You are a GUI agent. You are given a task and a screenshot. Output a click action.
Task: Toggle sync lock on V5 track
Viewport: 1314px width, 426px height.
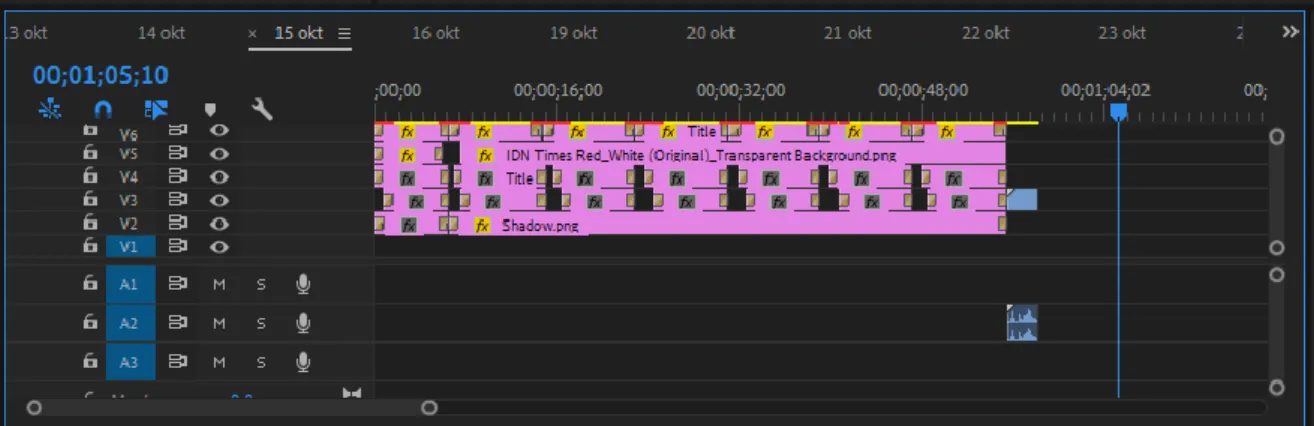(178, 154)
